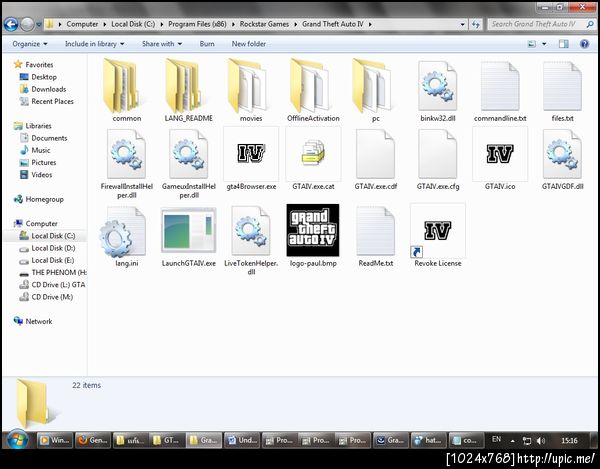The height and width of the screenshot is (469, 600).
Task: Select the GTAIV.ico file
Action: point(500,159)
